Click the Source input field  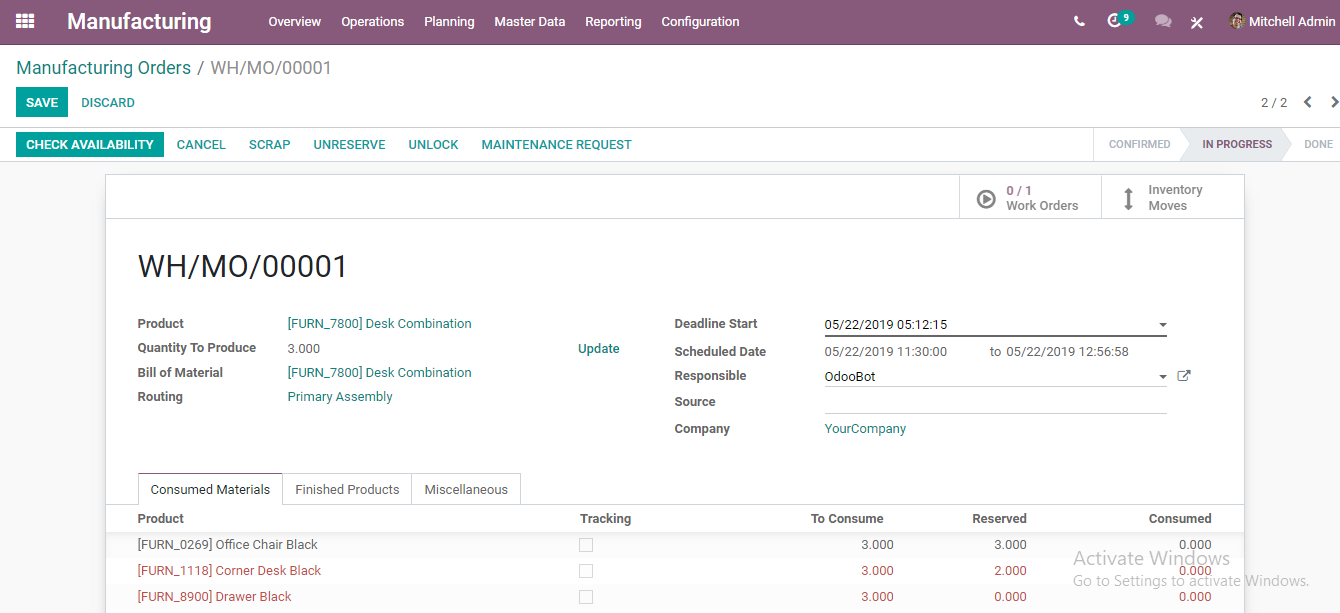(995, 402)
